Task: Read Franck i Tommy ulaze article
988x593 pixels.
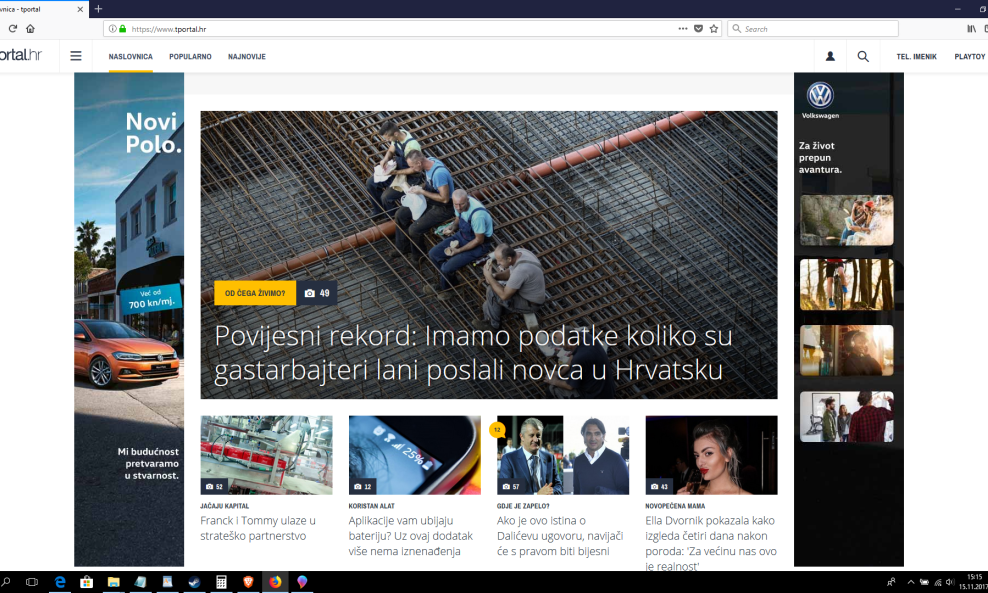Action: click(258, 528)
